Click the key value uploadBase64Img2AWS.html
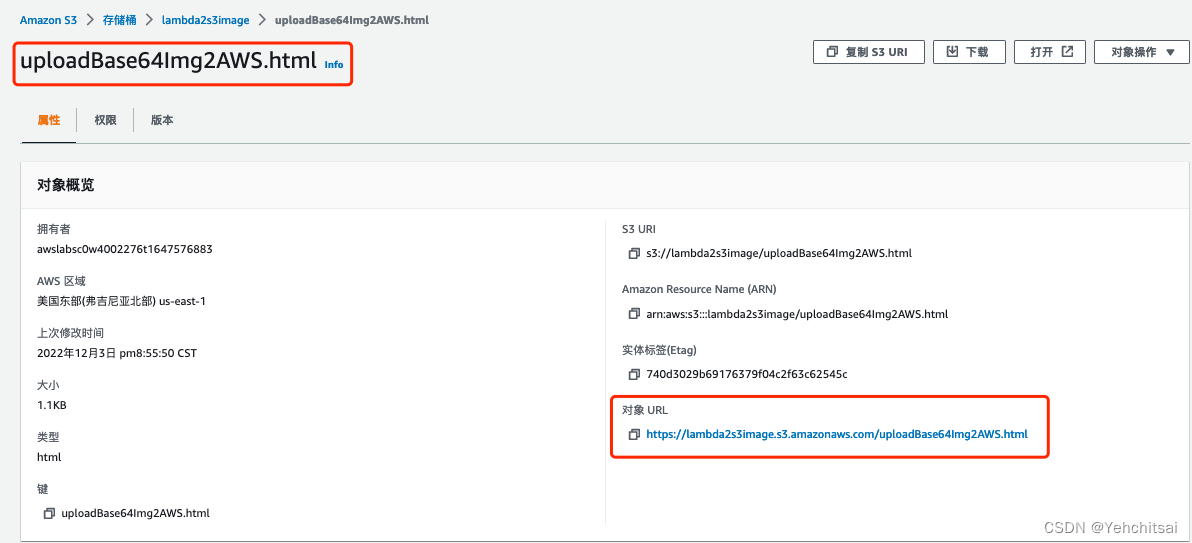The height and width of the screenshot is (543, 1192). [x=135, y=513]
